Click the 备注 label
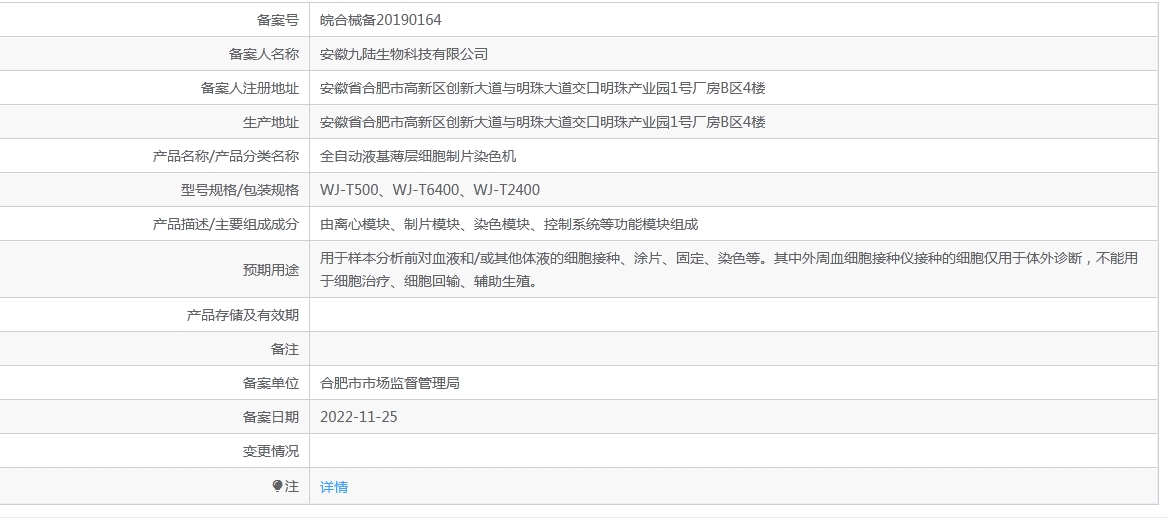 285,349
